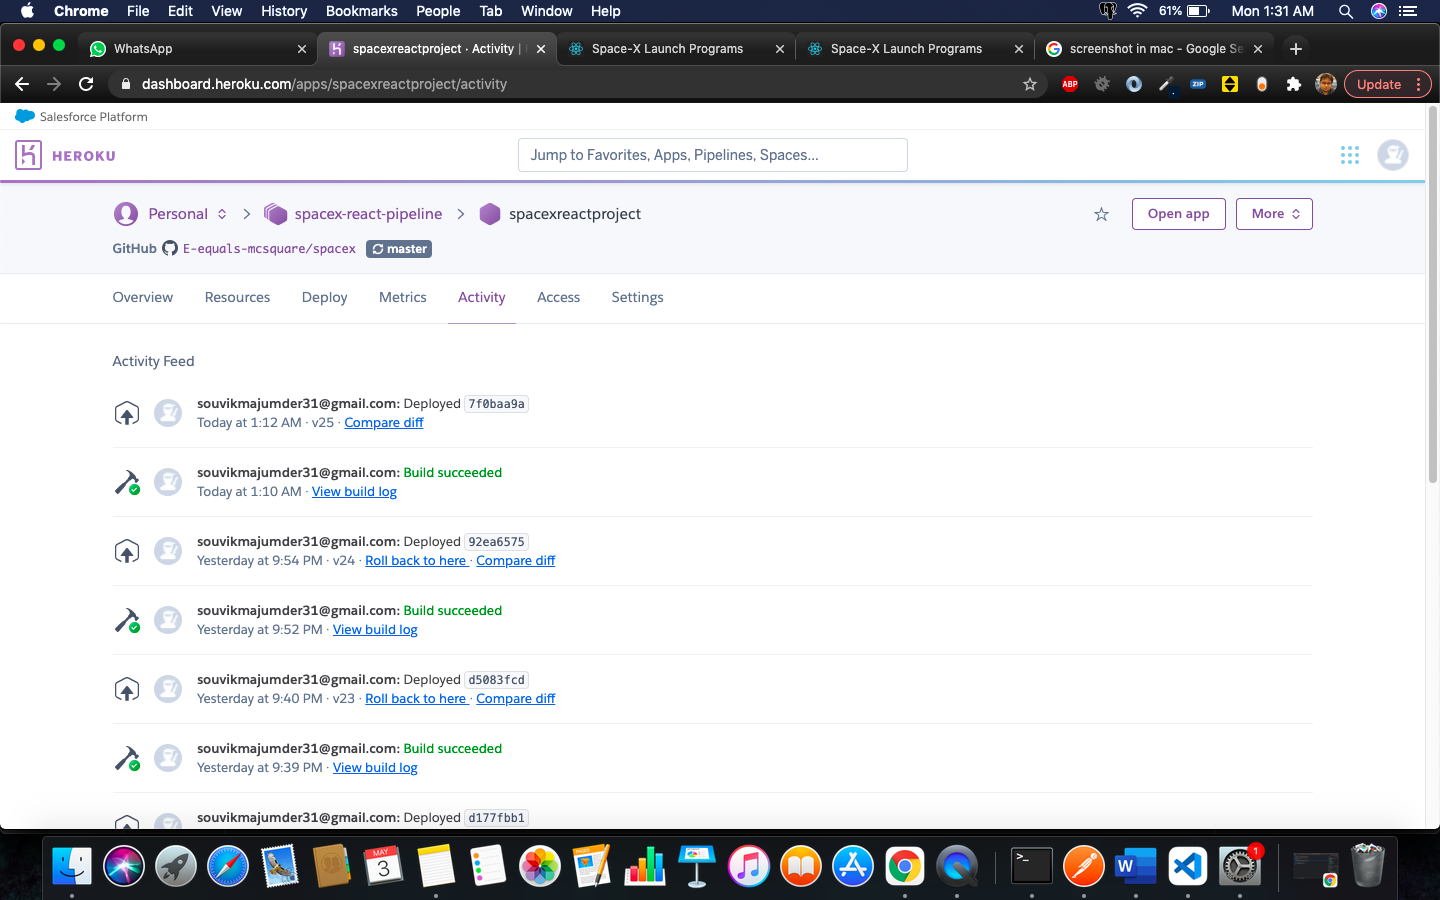Switch to the Resources tab
1440x900 pixels.
point(237,297)
